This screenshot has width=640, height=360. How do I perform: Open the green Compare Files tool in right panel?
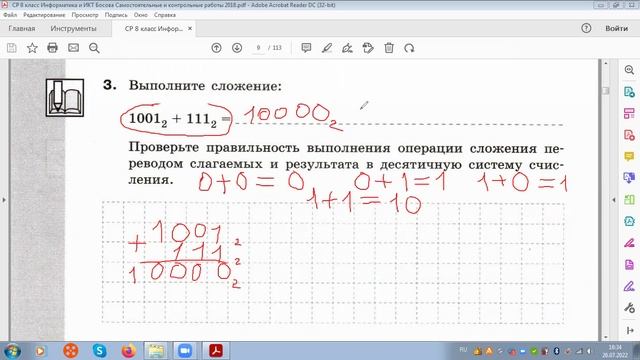(629, 200)
